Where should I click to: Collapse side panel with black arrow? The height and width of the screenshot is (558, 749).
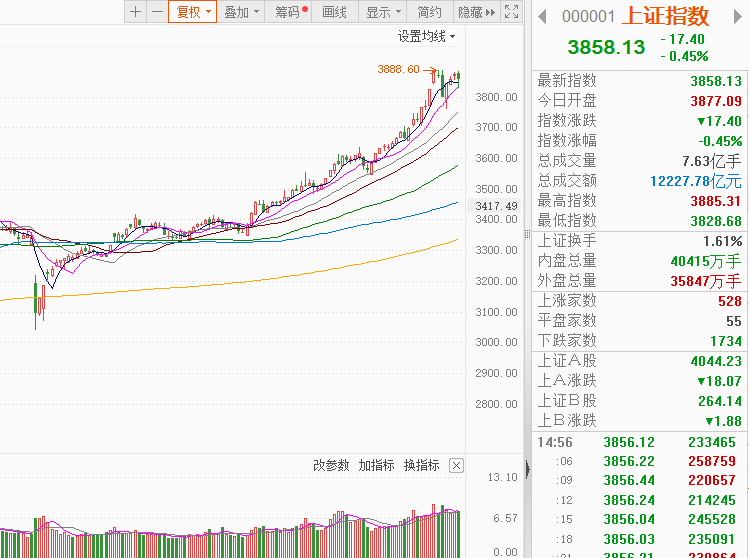(x=527, y=469)
